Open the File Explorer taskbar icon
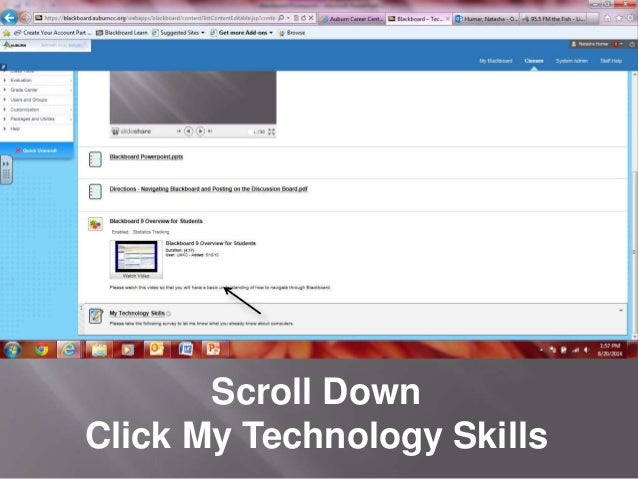This screenshot has width=638, height=479. coord(99,349)
